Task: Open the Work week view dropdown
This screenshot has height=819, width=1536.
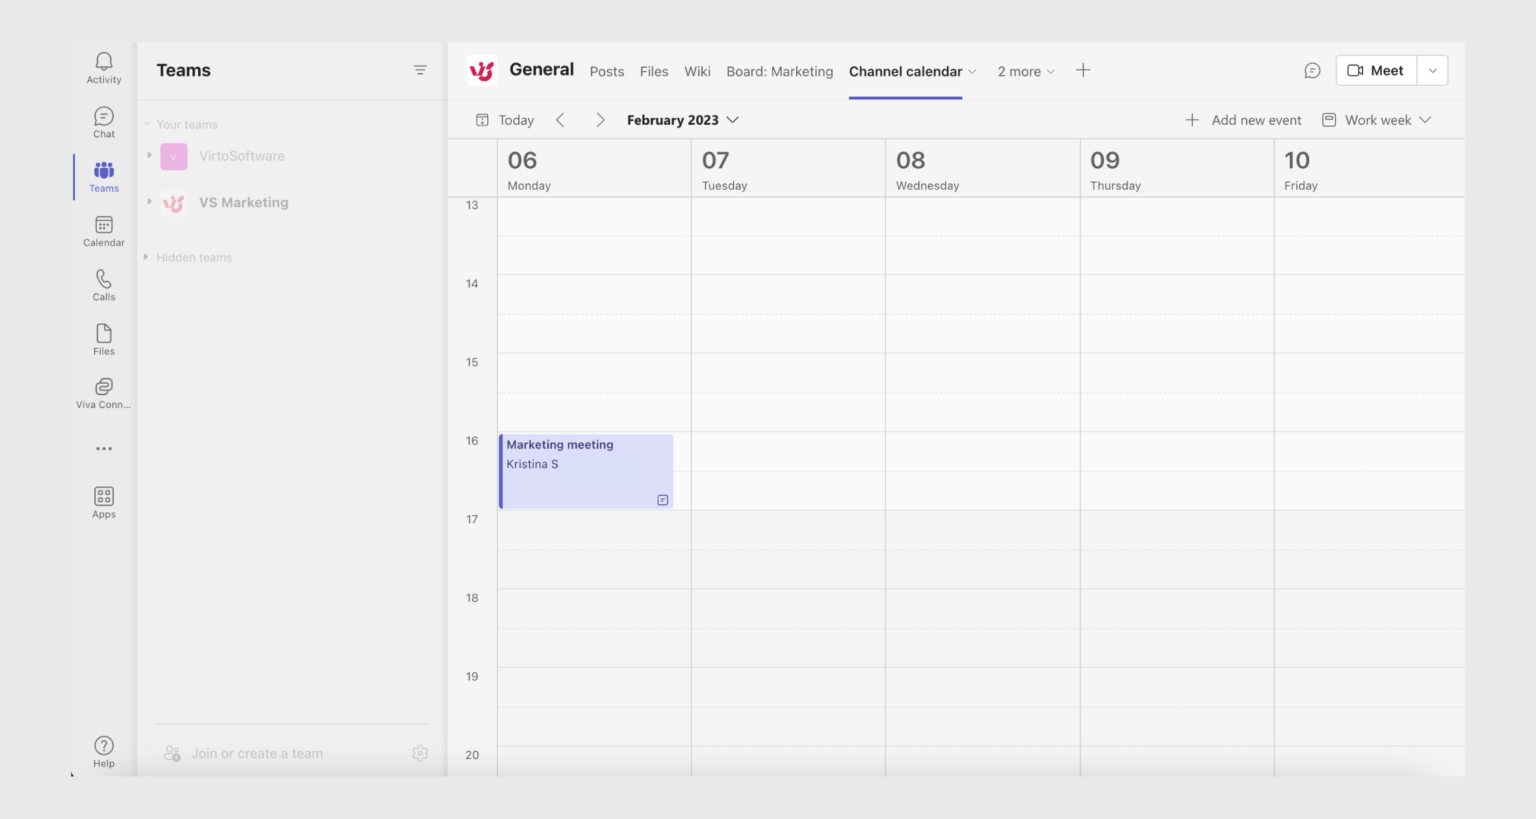Action: pyautogui.click(x=1377, y=119)
